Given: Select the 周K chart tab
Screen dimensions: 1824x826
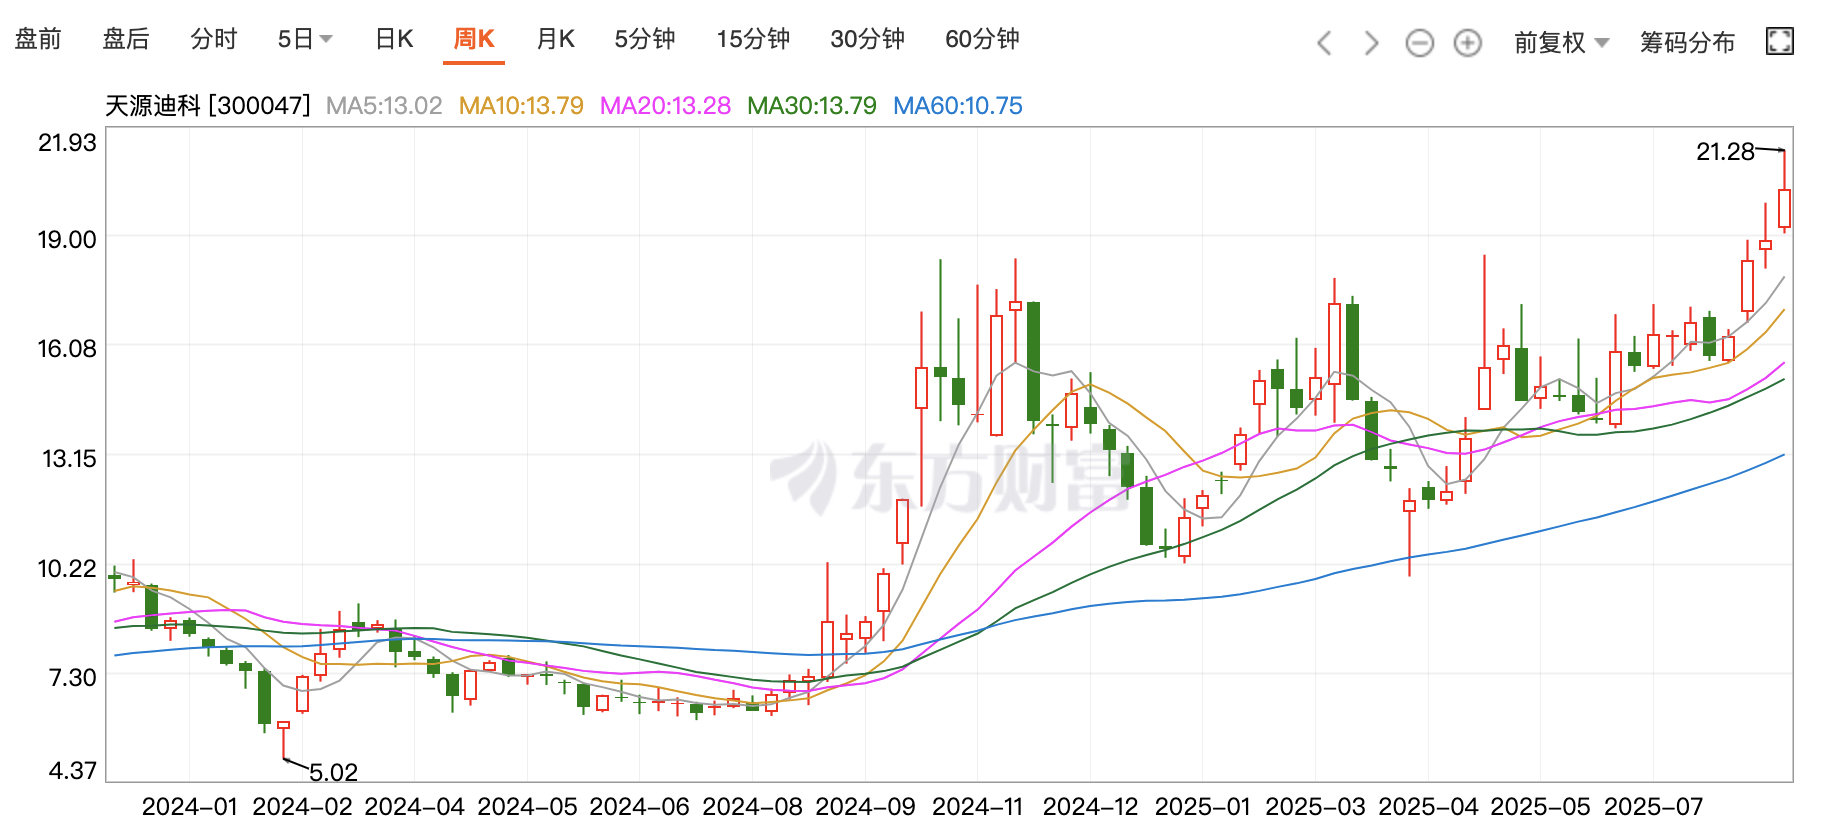Looking at the screenshot, I should (x=474, y=39).
